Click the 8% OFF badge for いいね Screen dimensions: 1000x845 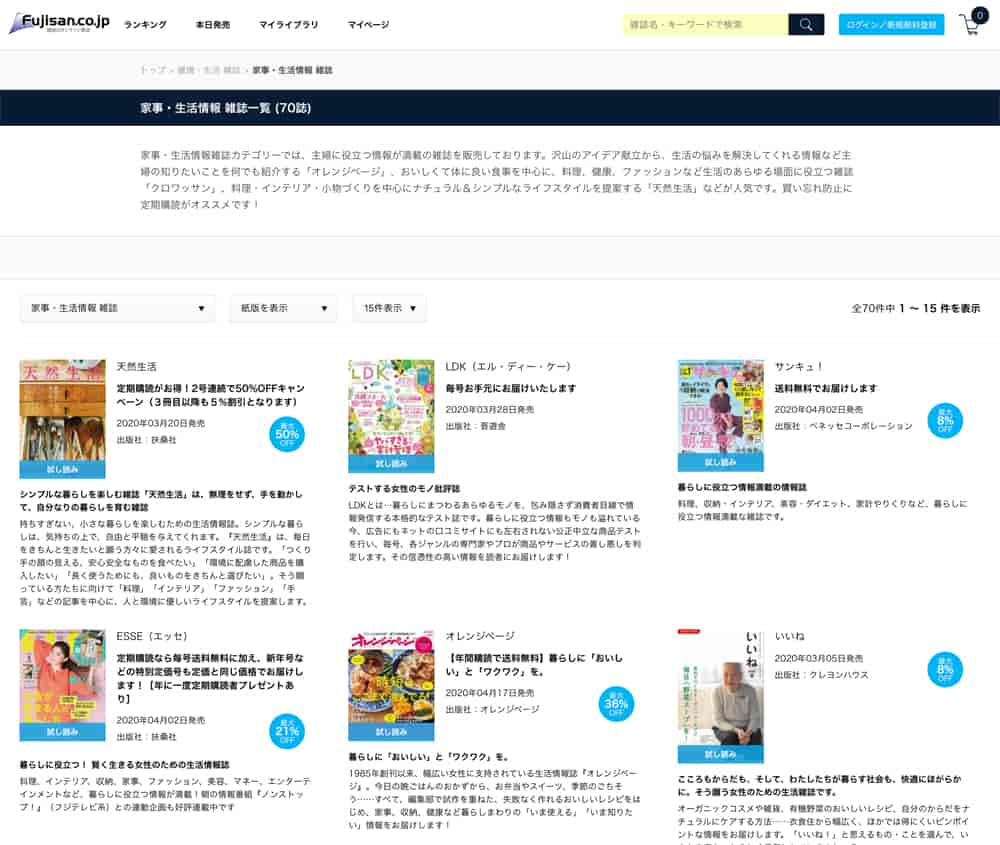click(x=945, y=669)
